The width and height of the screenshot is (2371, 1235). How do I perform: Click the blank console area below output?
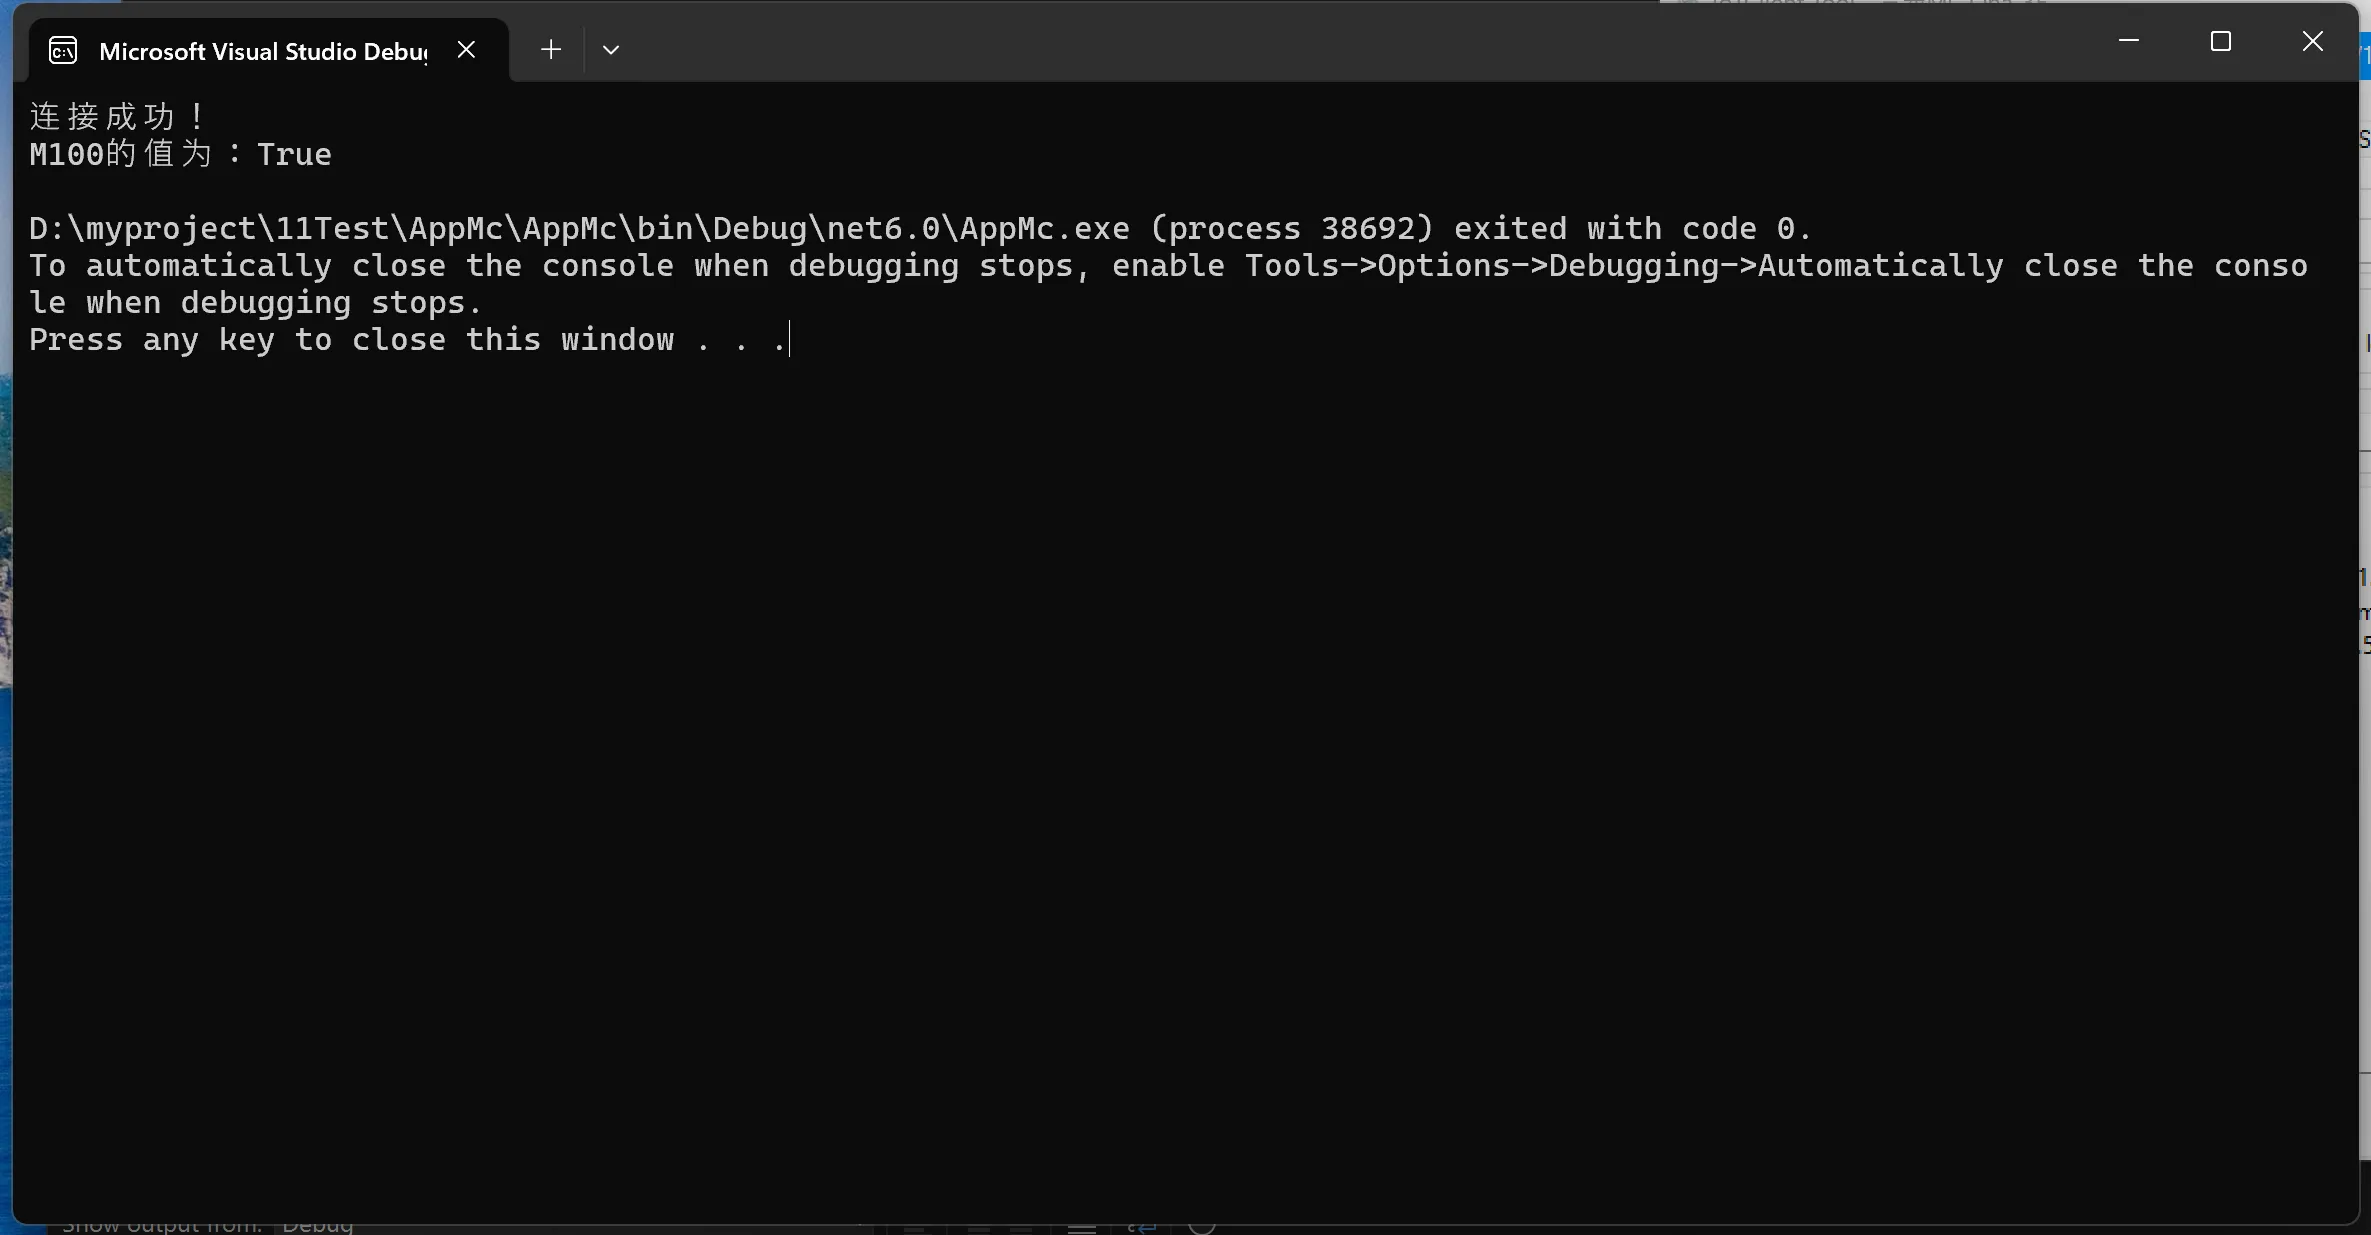click(x=1185, y=780)
